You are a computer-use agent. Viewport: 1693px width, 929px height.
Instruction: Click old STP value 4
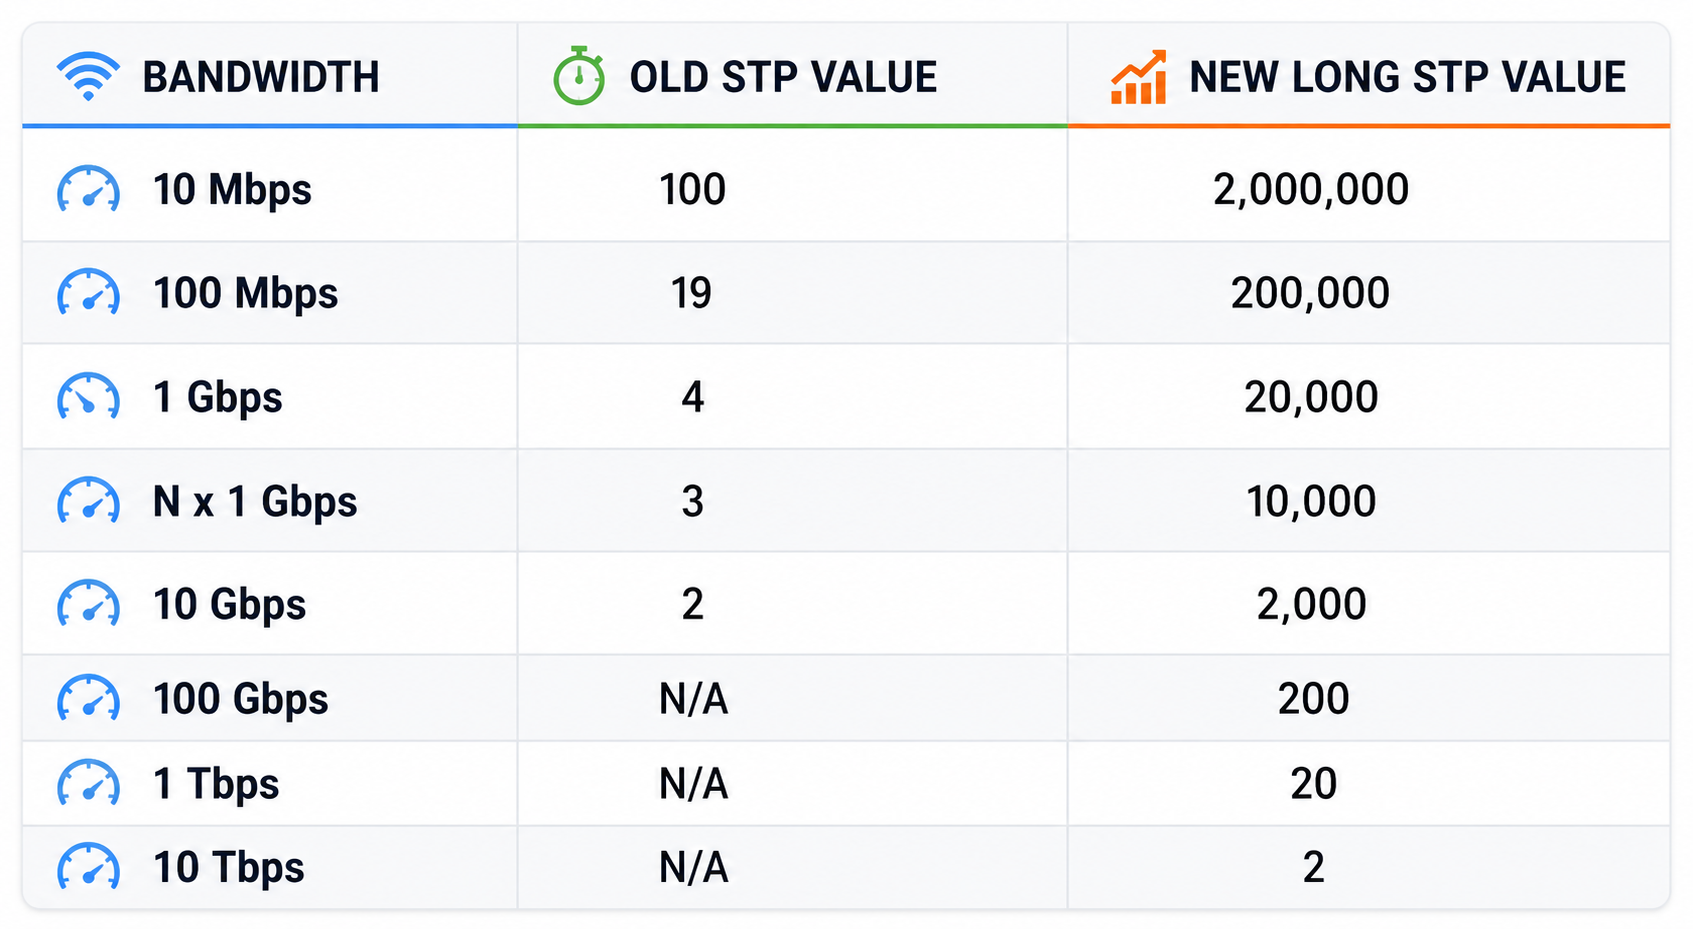(x=692, y=397)
